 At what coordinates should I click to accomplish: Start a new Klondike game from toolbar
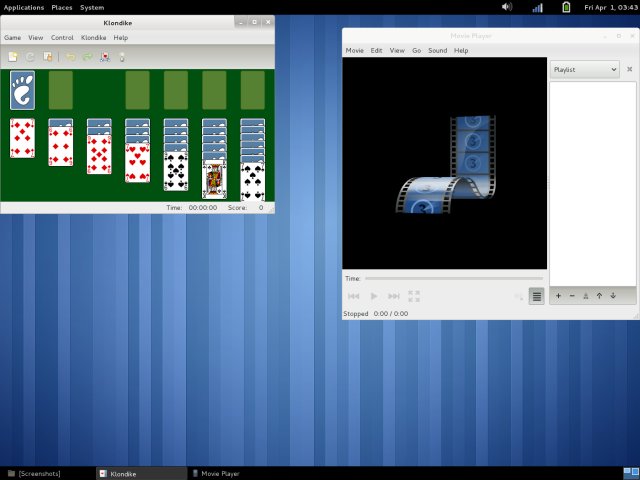(14, 57)
